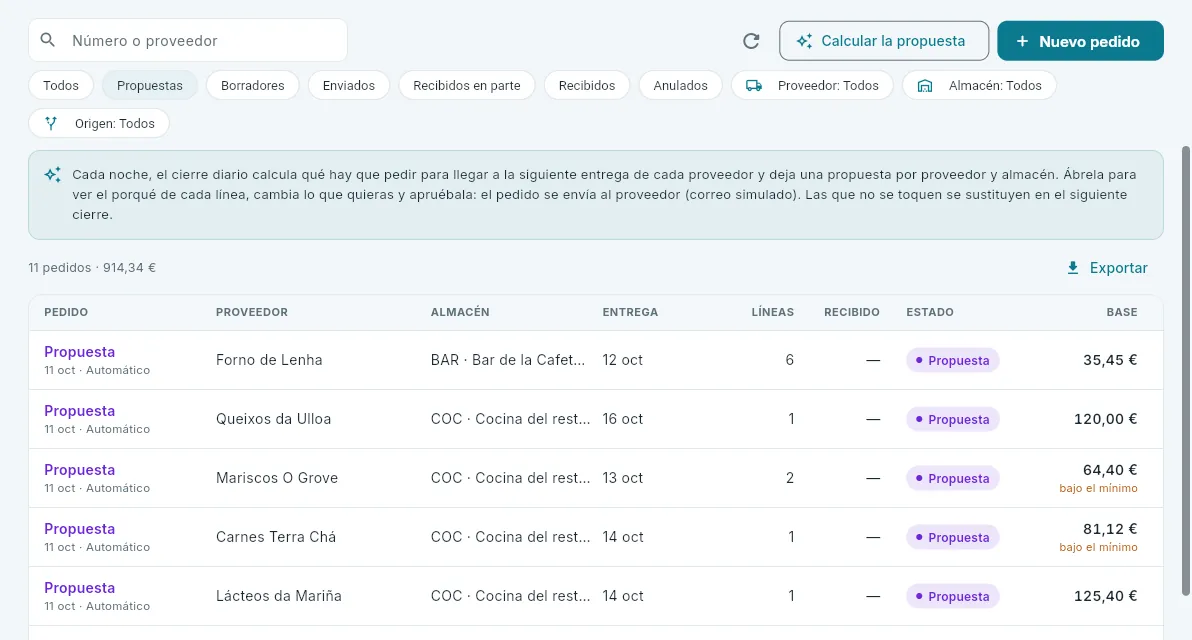Click the 16 oct delivery date
Screen dimensions: 1192x640
click(x=623, y=419)
